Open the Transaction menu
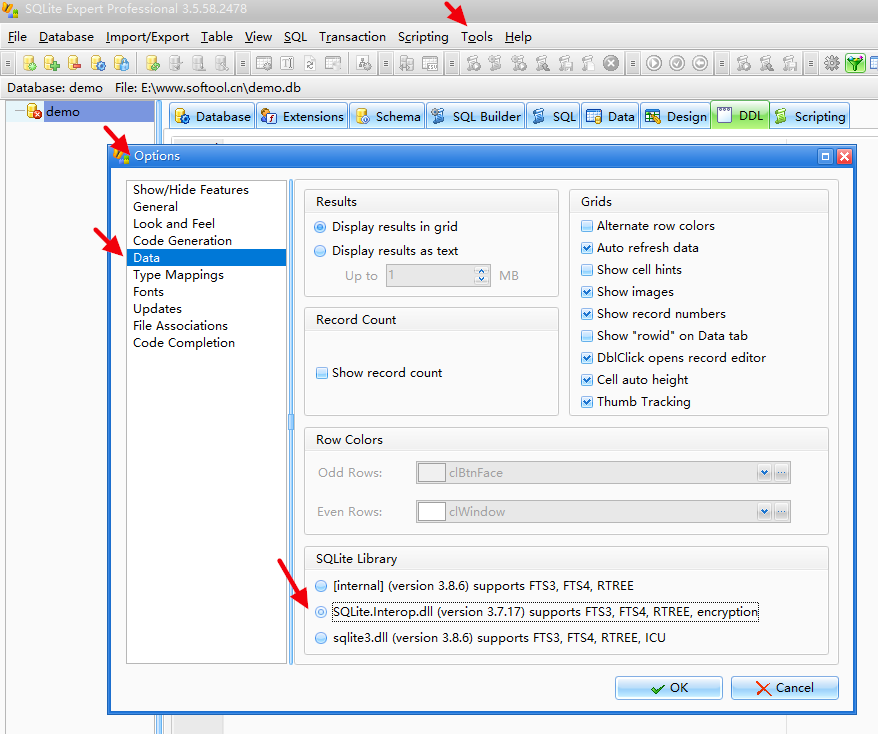The height and width of the screenshot is (734, 878). (352, 37)
